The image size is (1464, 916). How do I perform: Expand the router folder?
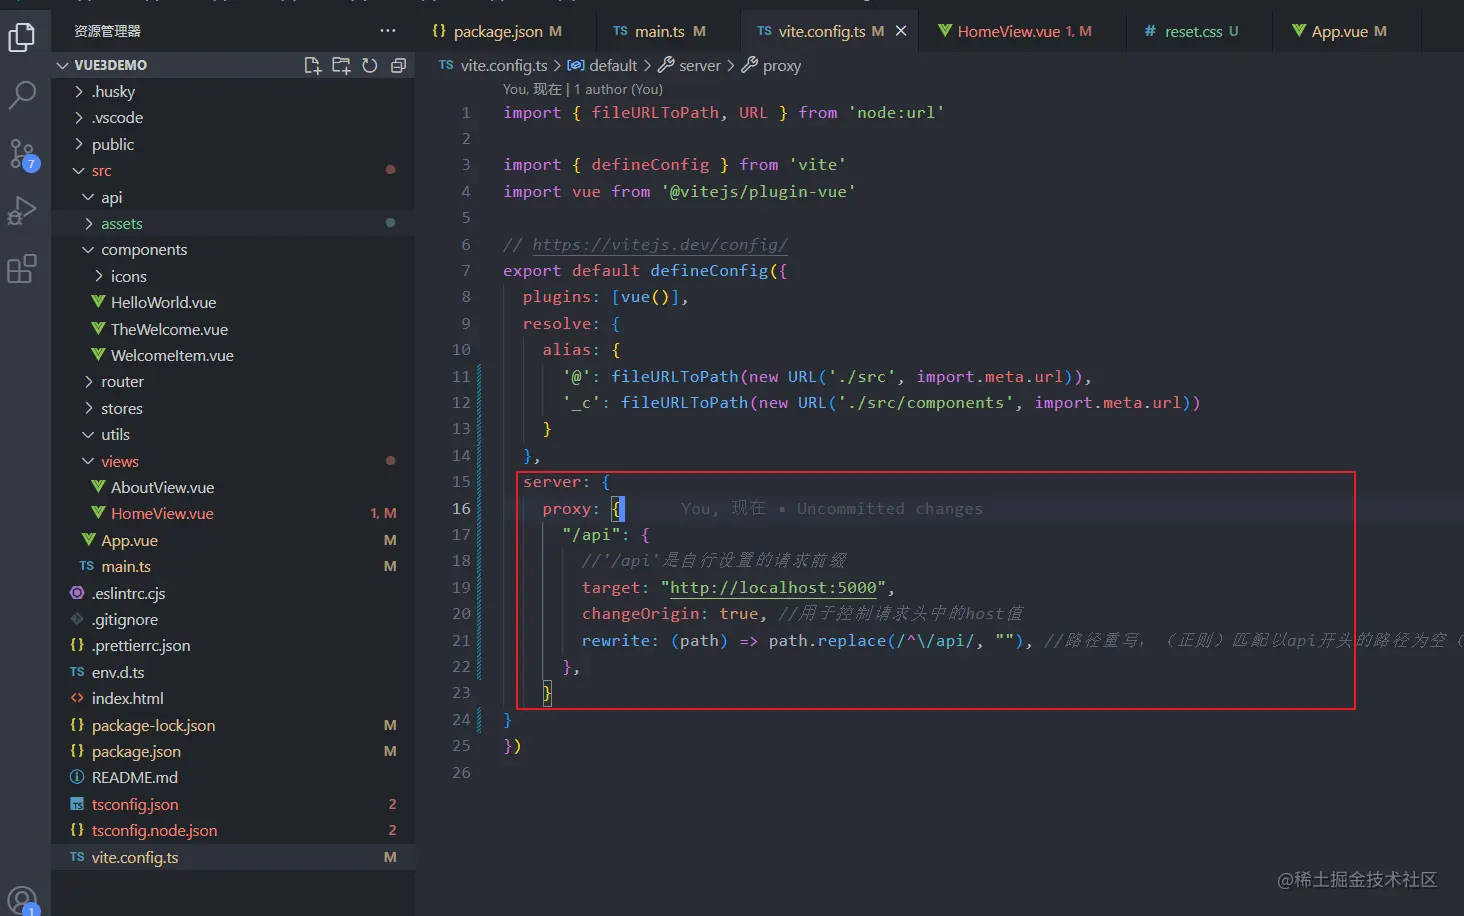tap(89, 382)
